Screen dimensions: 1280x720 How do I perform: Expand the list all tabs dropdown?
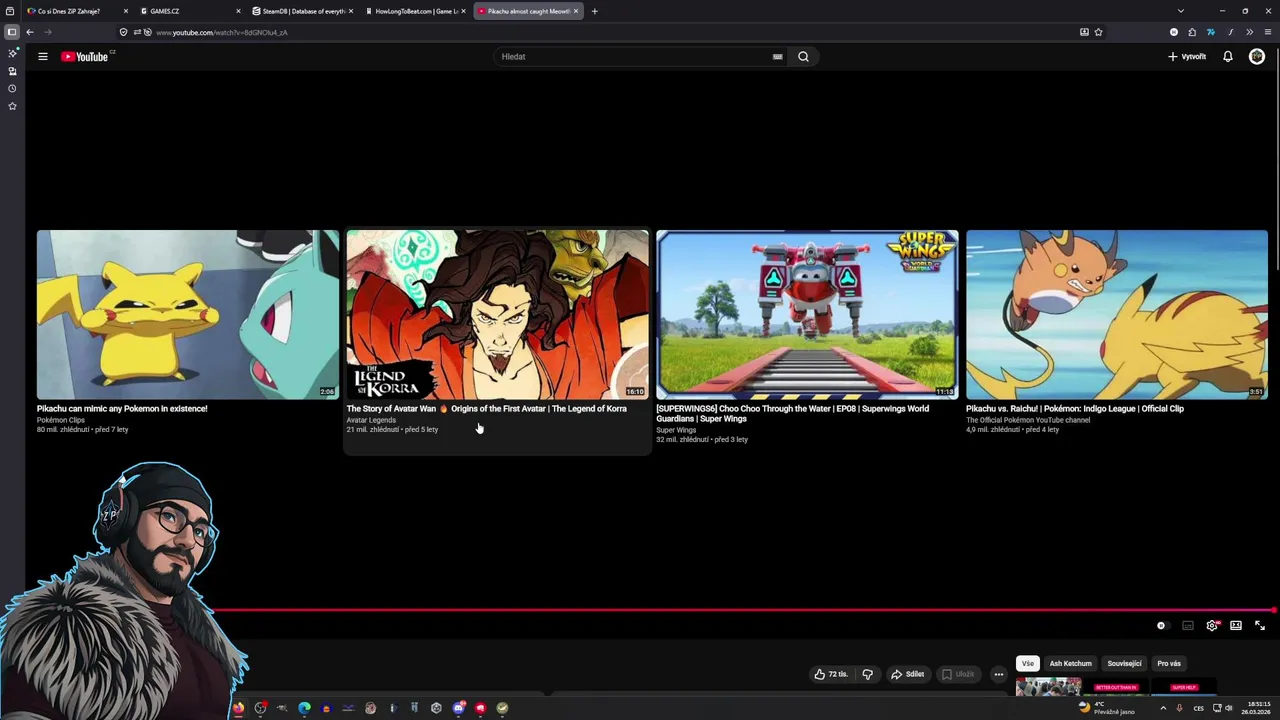[x=1181, y=11]
